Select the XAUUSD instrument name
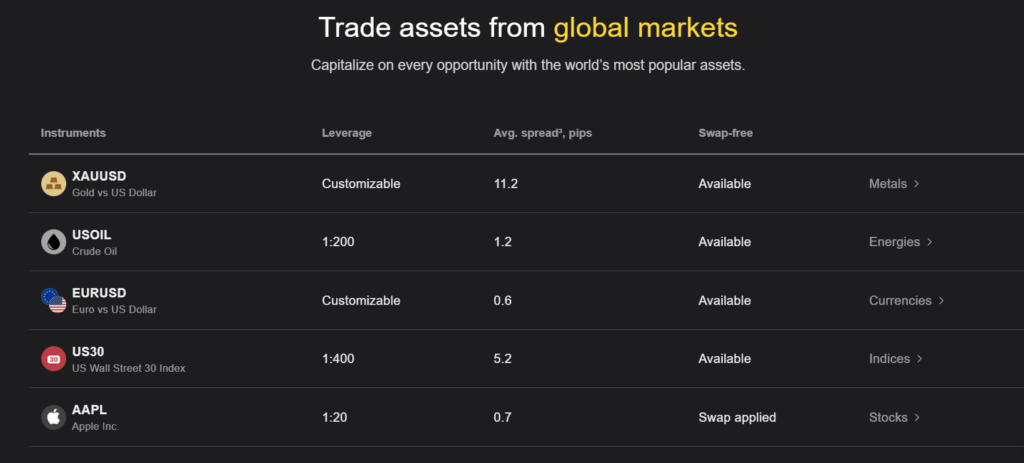Viewport: 1024px width, 463px height. [99, 176]
